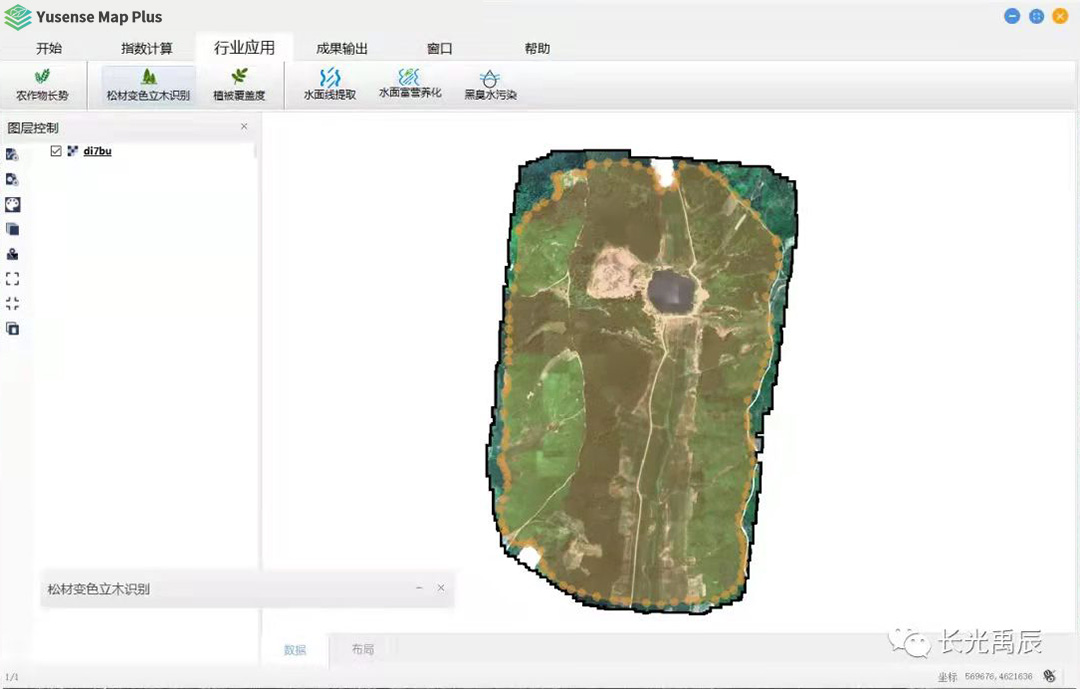This screenshot has width=1080, height=689.
Task: Open the color palette sidebar icon
Action: [x=12, y=204]
